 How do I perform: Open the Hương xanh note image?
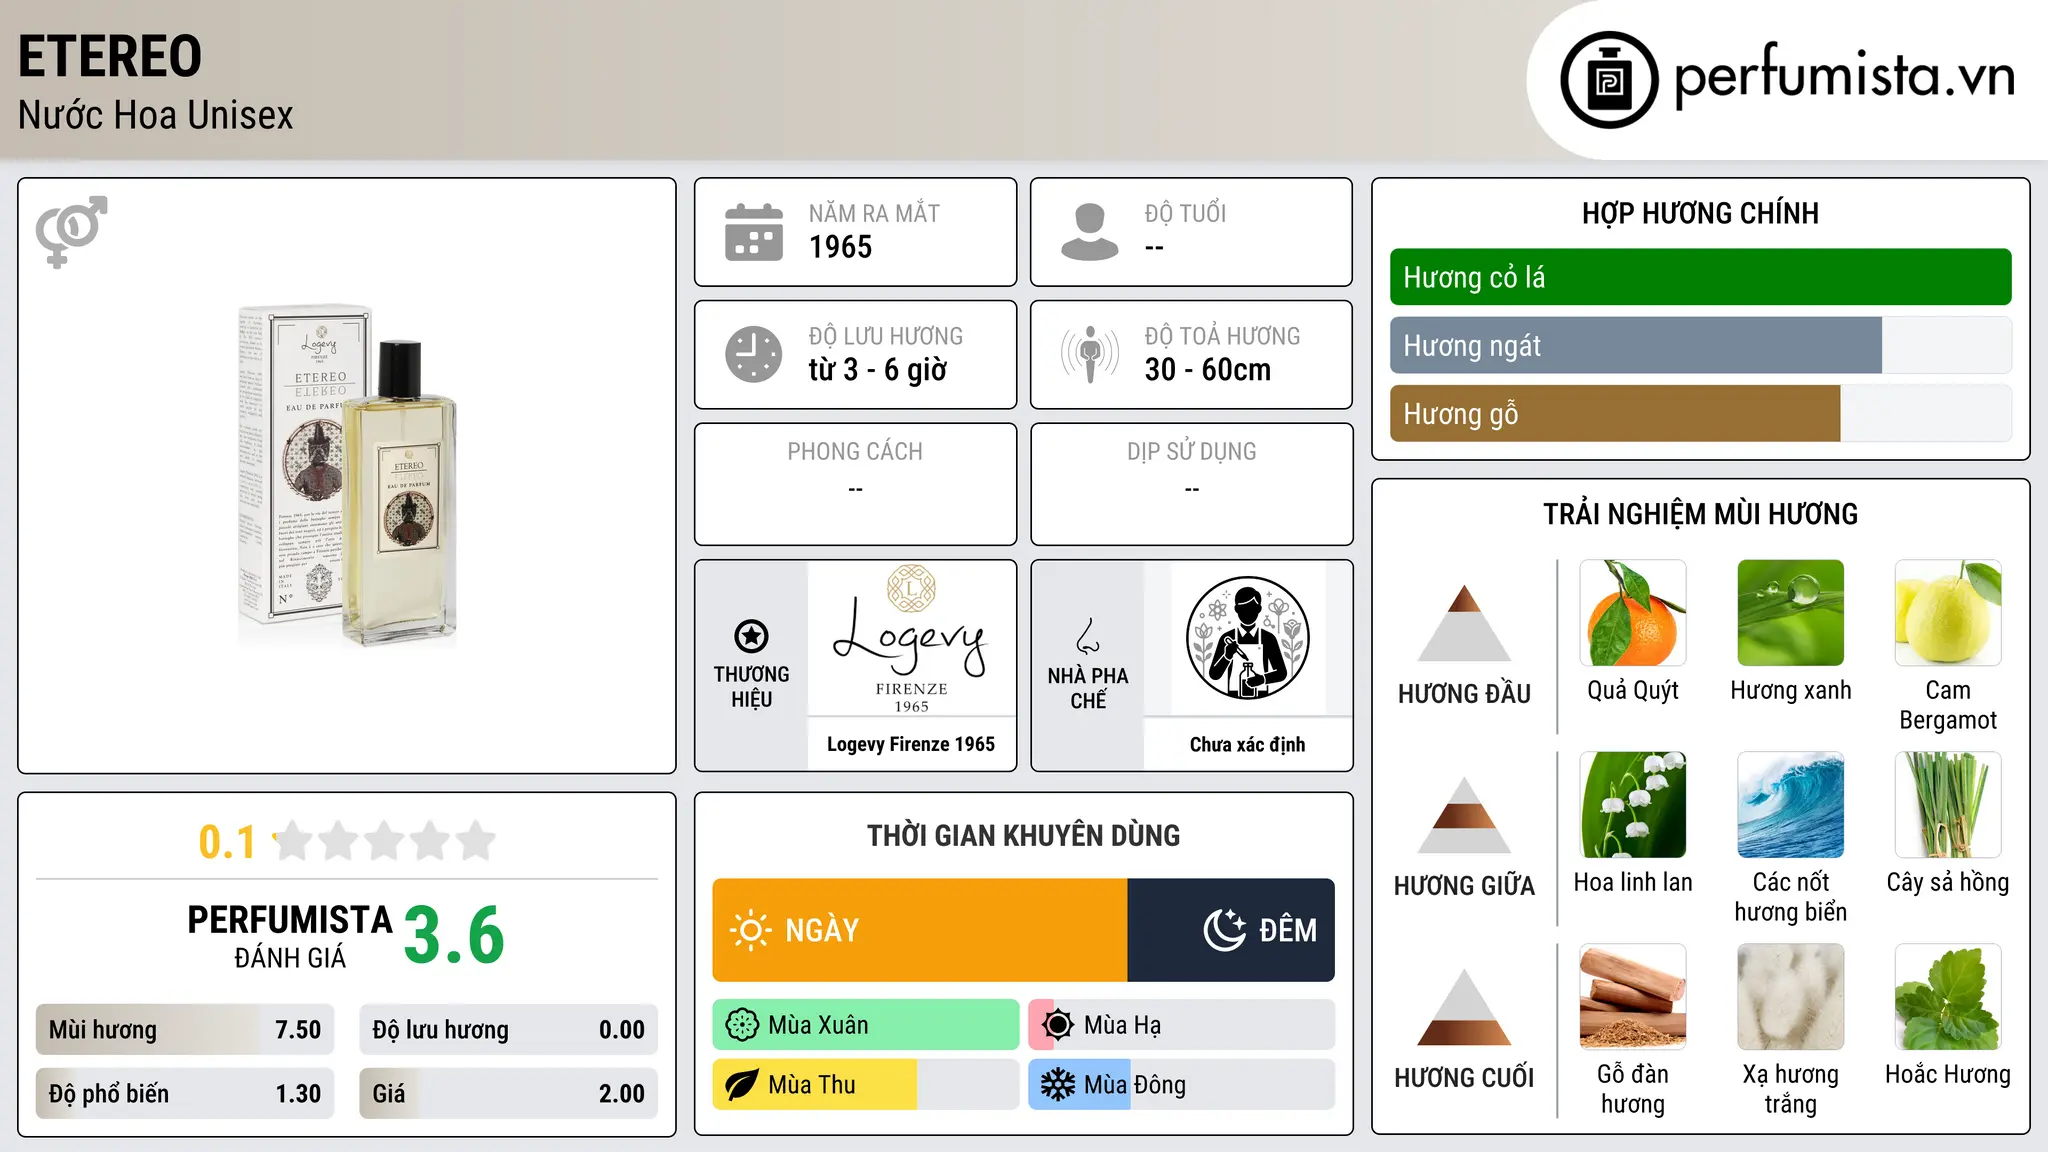1791,613
